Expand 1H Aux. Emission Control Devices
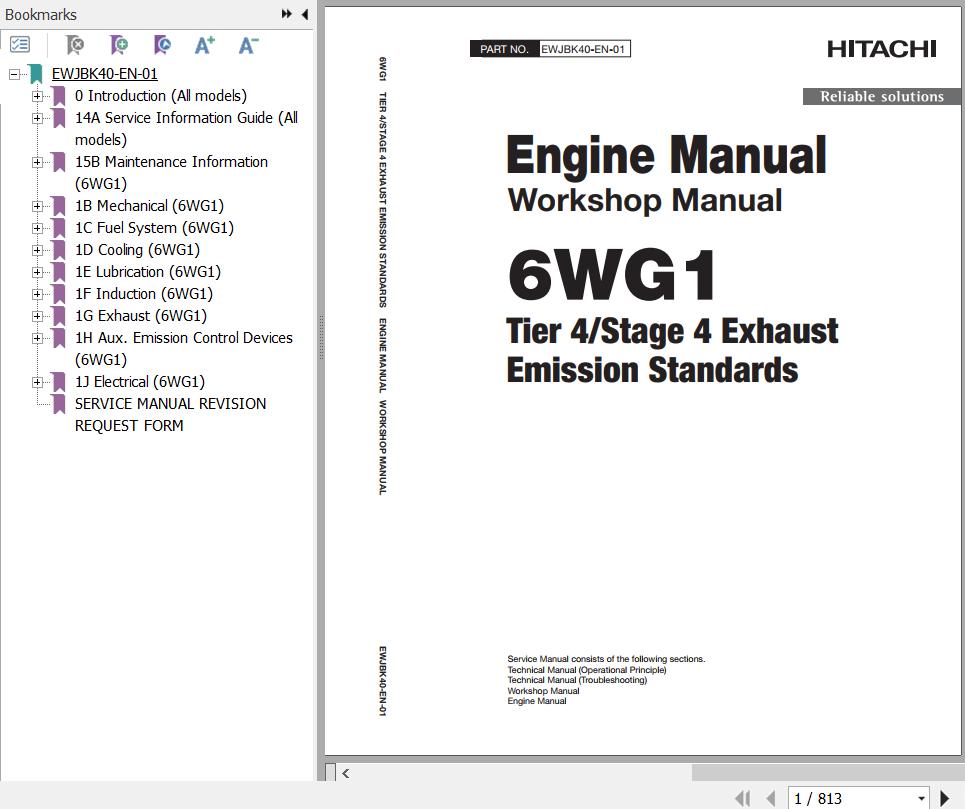The image size is (965, 809). [38, 338]
